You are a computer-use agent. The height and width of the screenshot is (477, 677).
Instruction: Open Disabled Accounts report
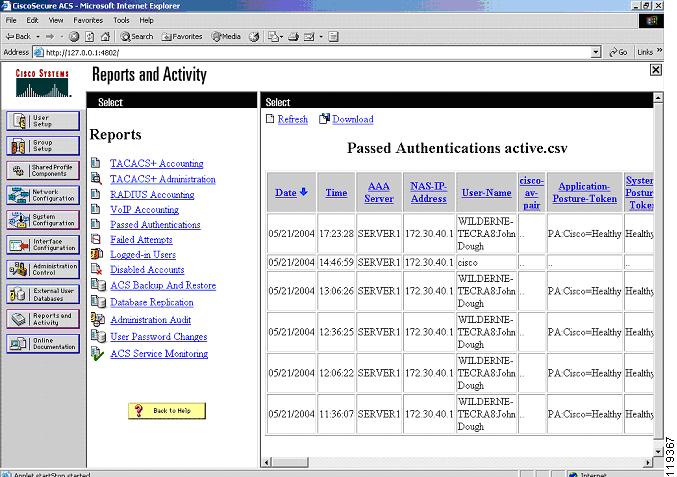pyautogui.click(x=147, y=269)
